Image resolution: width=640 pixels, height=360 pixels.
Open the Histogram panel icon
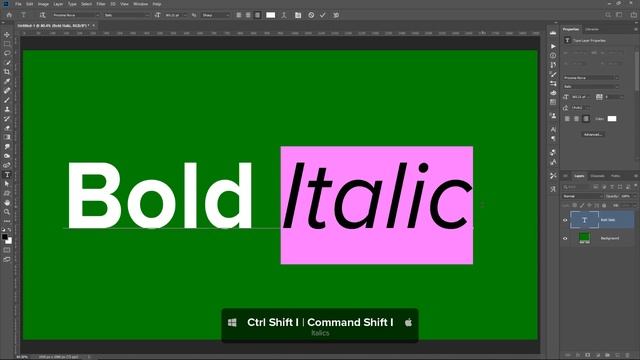pos(553,33)
